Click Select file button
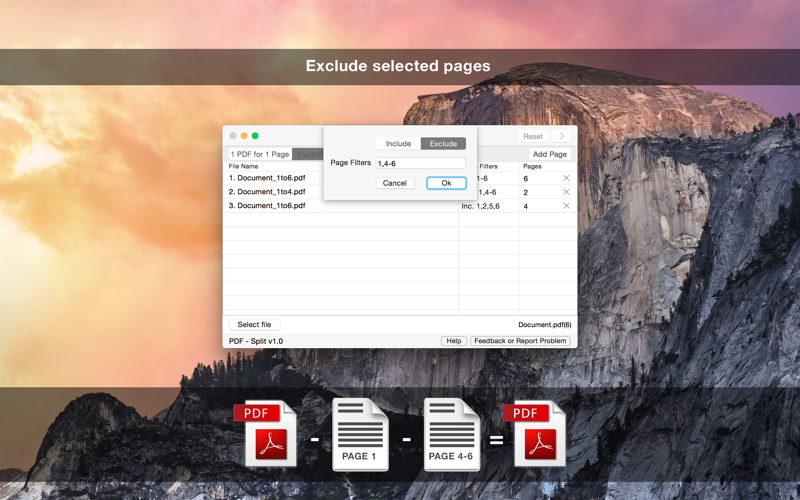 [x=255, y=324]
